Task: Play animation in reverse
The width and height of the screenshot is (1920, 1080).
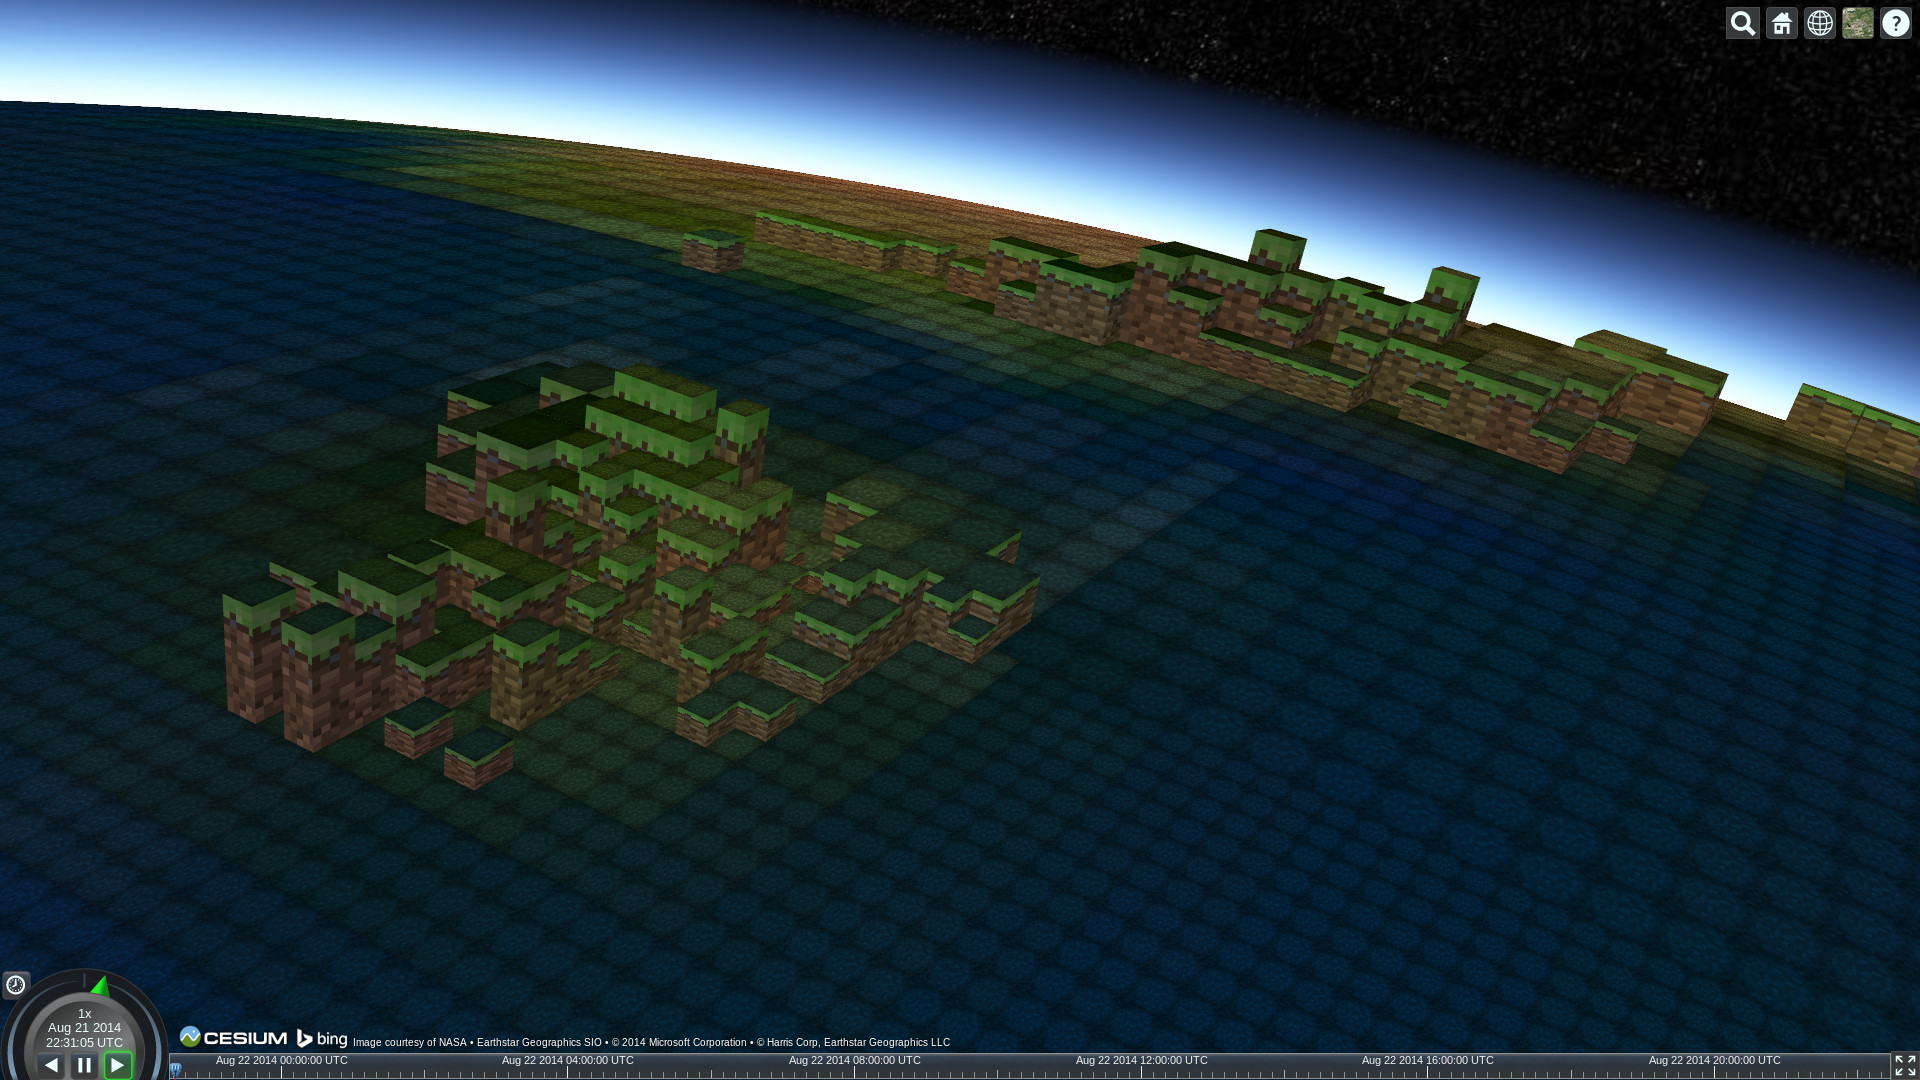Action: pyautogui.click(x=51, y=1065)
